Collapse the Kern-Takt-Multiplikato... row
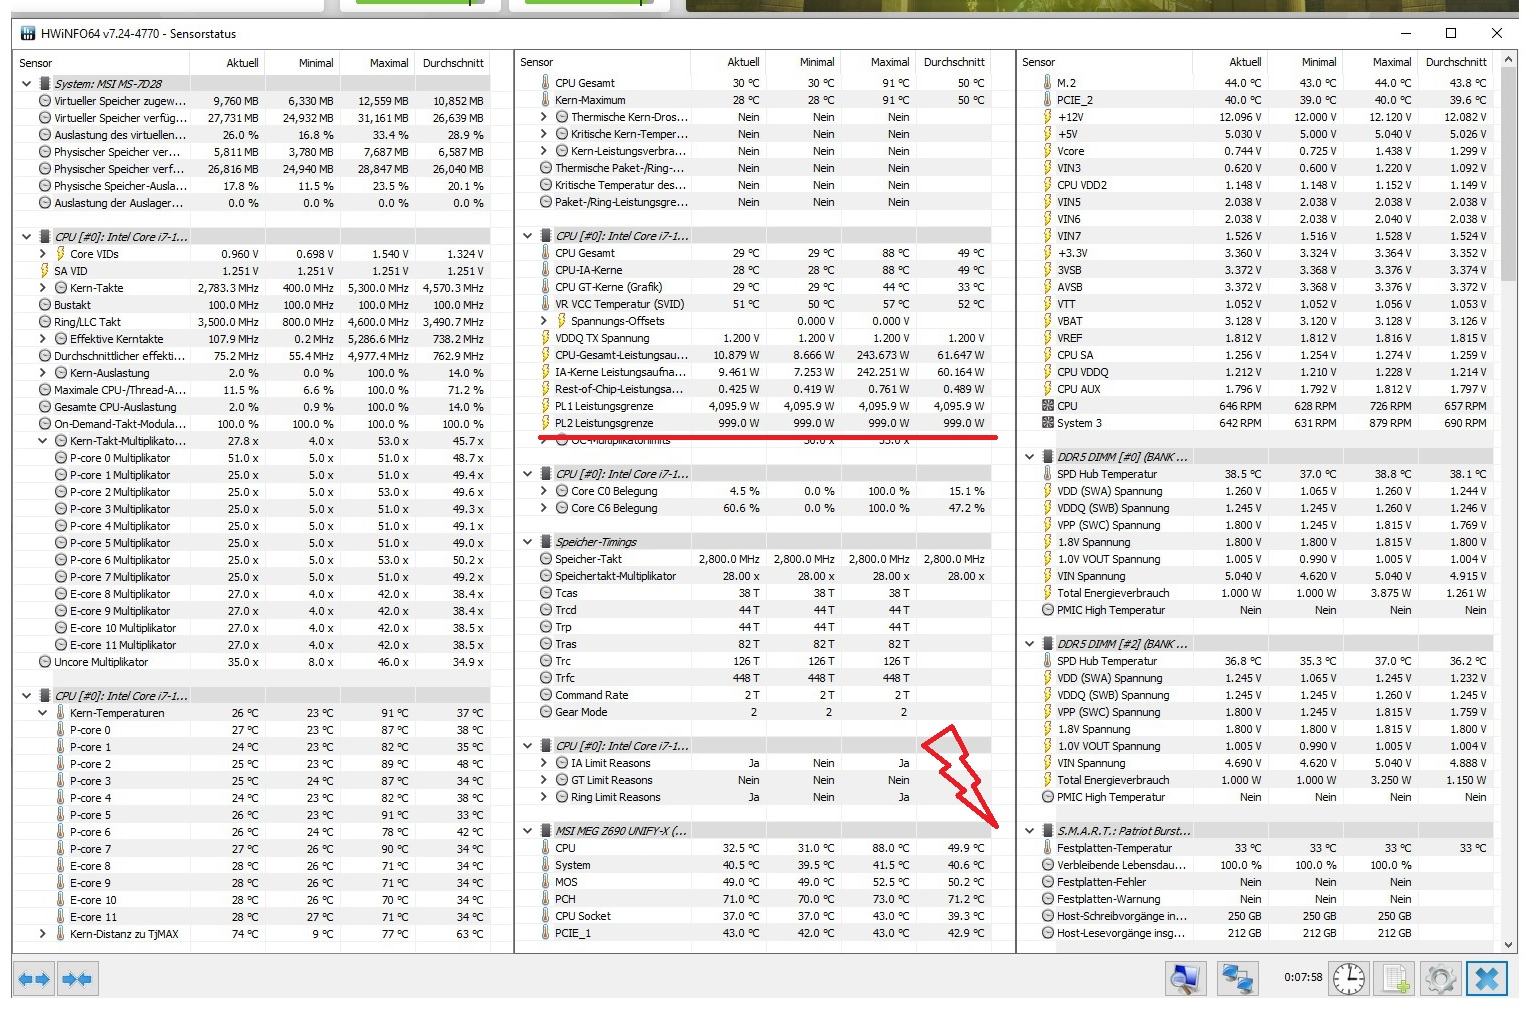Image resolution: width=1536 pixels, height=1018 pixels. tap(43, 441)
